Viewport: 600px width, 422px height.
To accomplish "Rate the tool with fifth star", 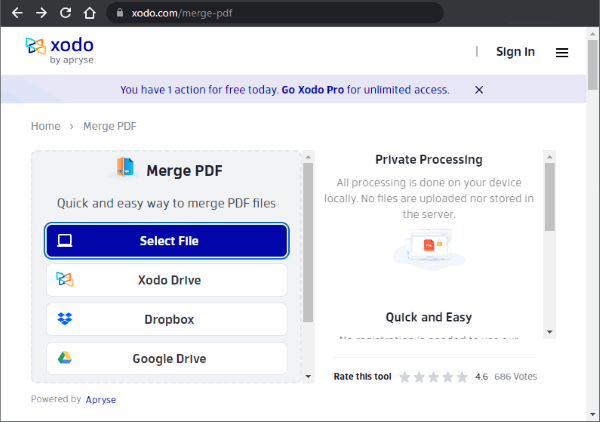I will click(x=462, y=377).
